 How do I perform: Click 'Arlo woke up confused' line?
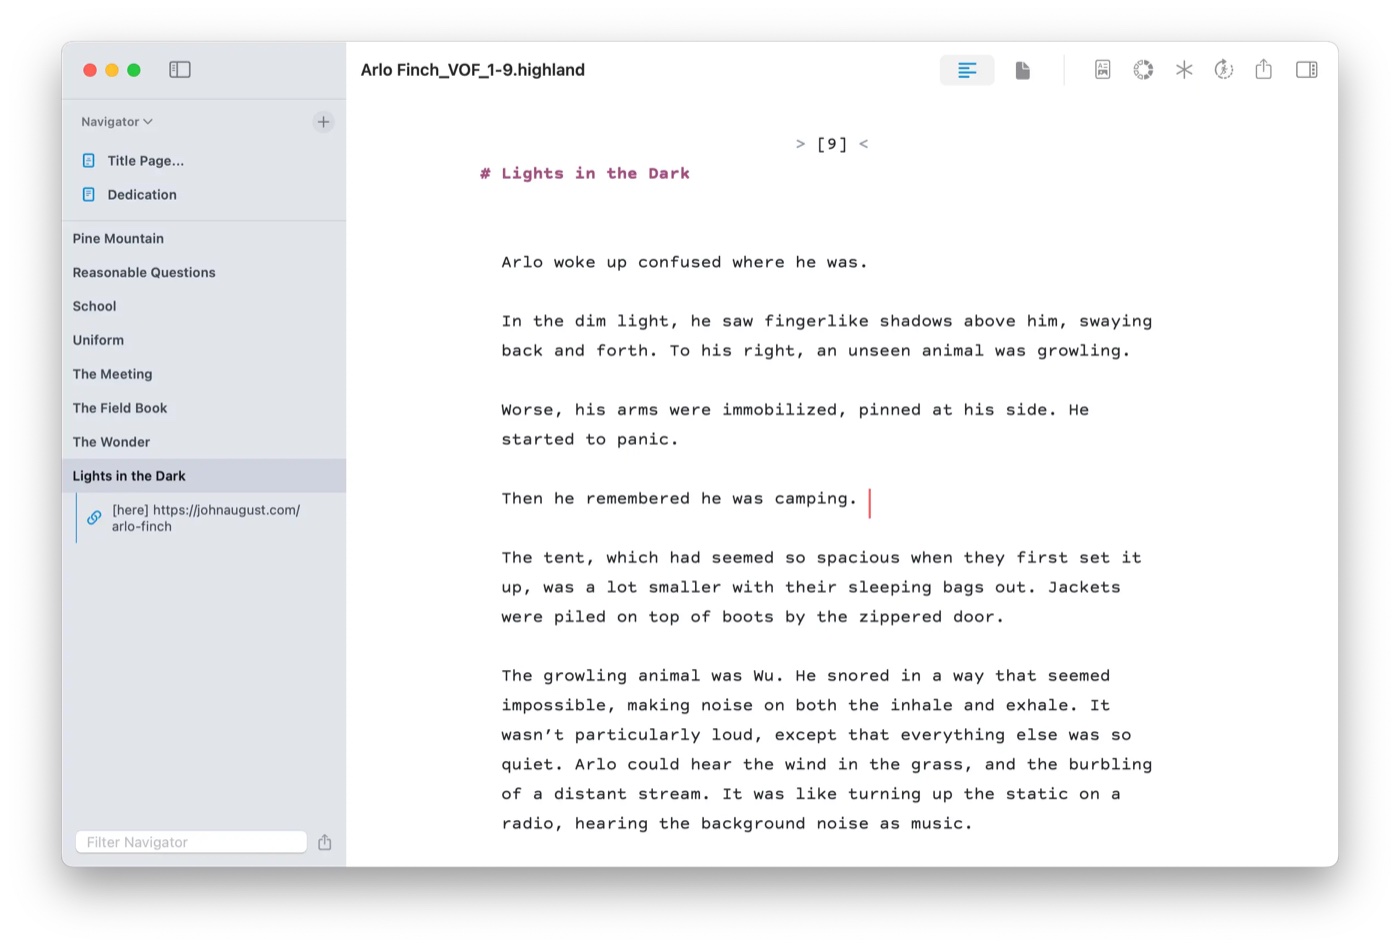pos(684,263)
